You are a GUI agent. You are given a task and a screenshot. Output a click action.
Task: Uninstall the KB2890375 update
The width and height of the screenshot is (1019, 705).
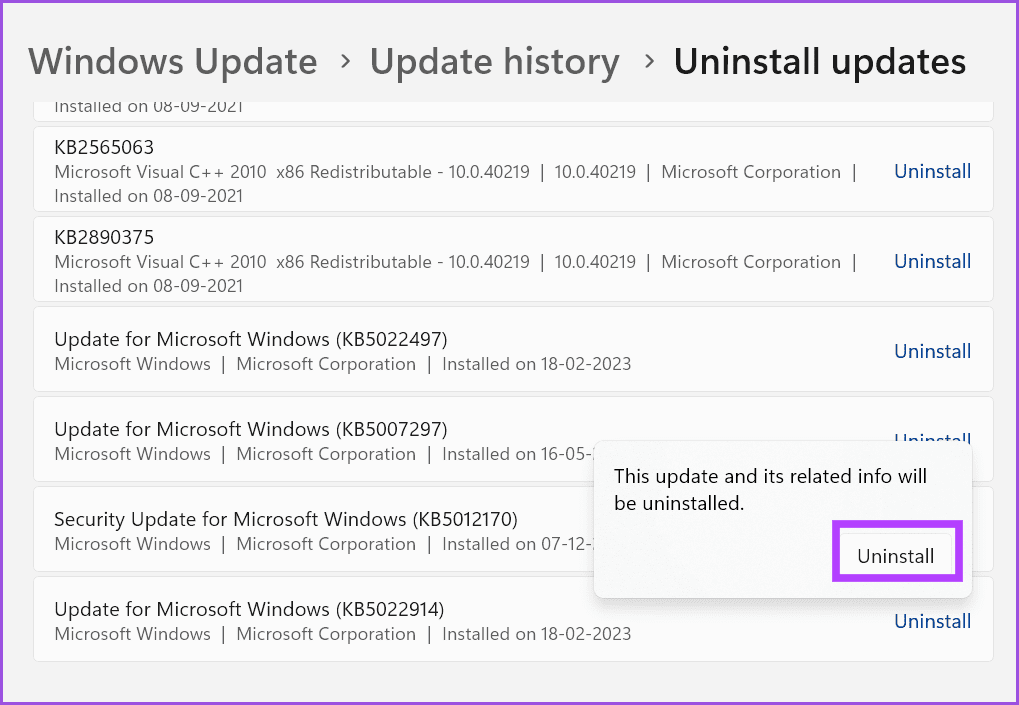[932, 262]
